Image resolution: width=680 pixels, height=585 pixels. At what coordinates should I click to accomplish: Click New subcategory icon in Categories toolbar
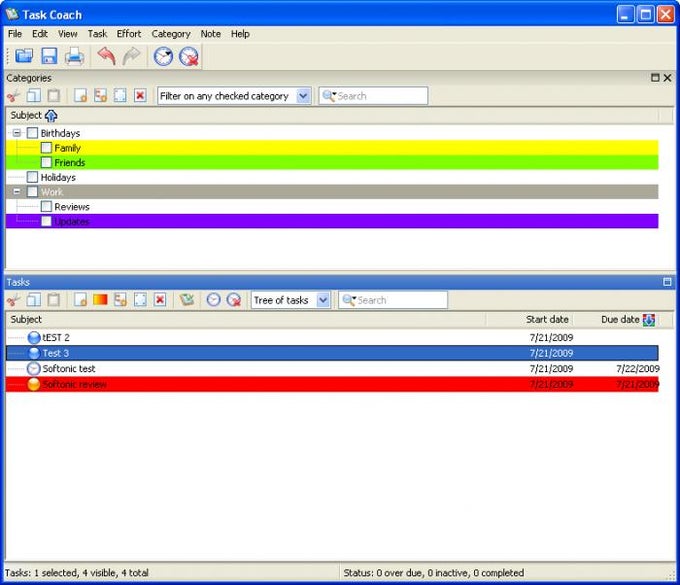coord(101,95)
